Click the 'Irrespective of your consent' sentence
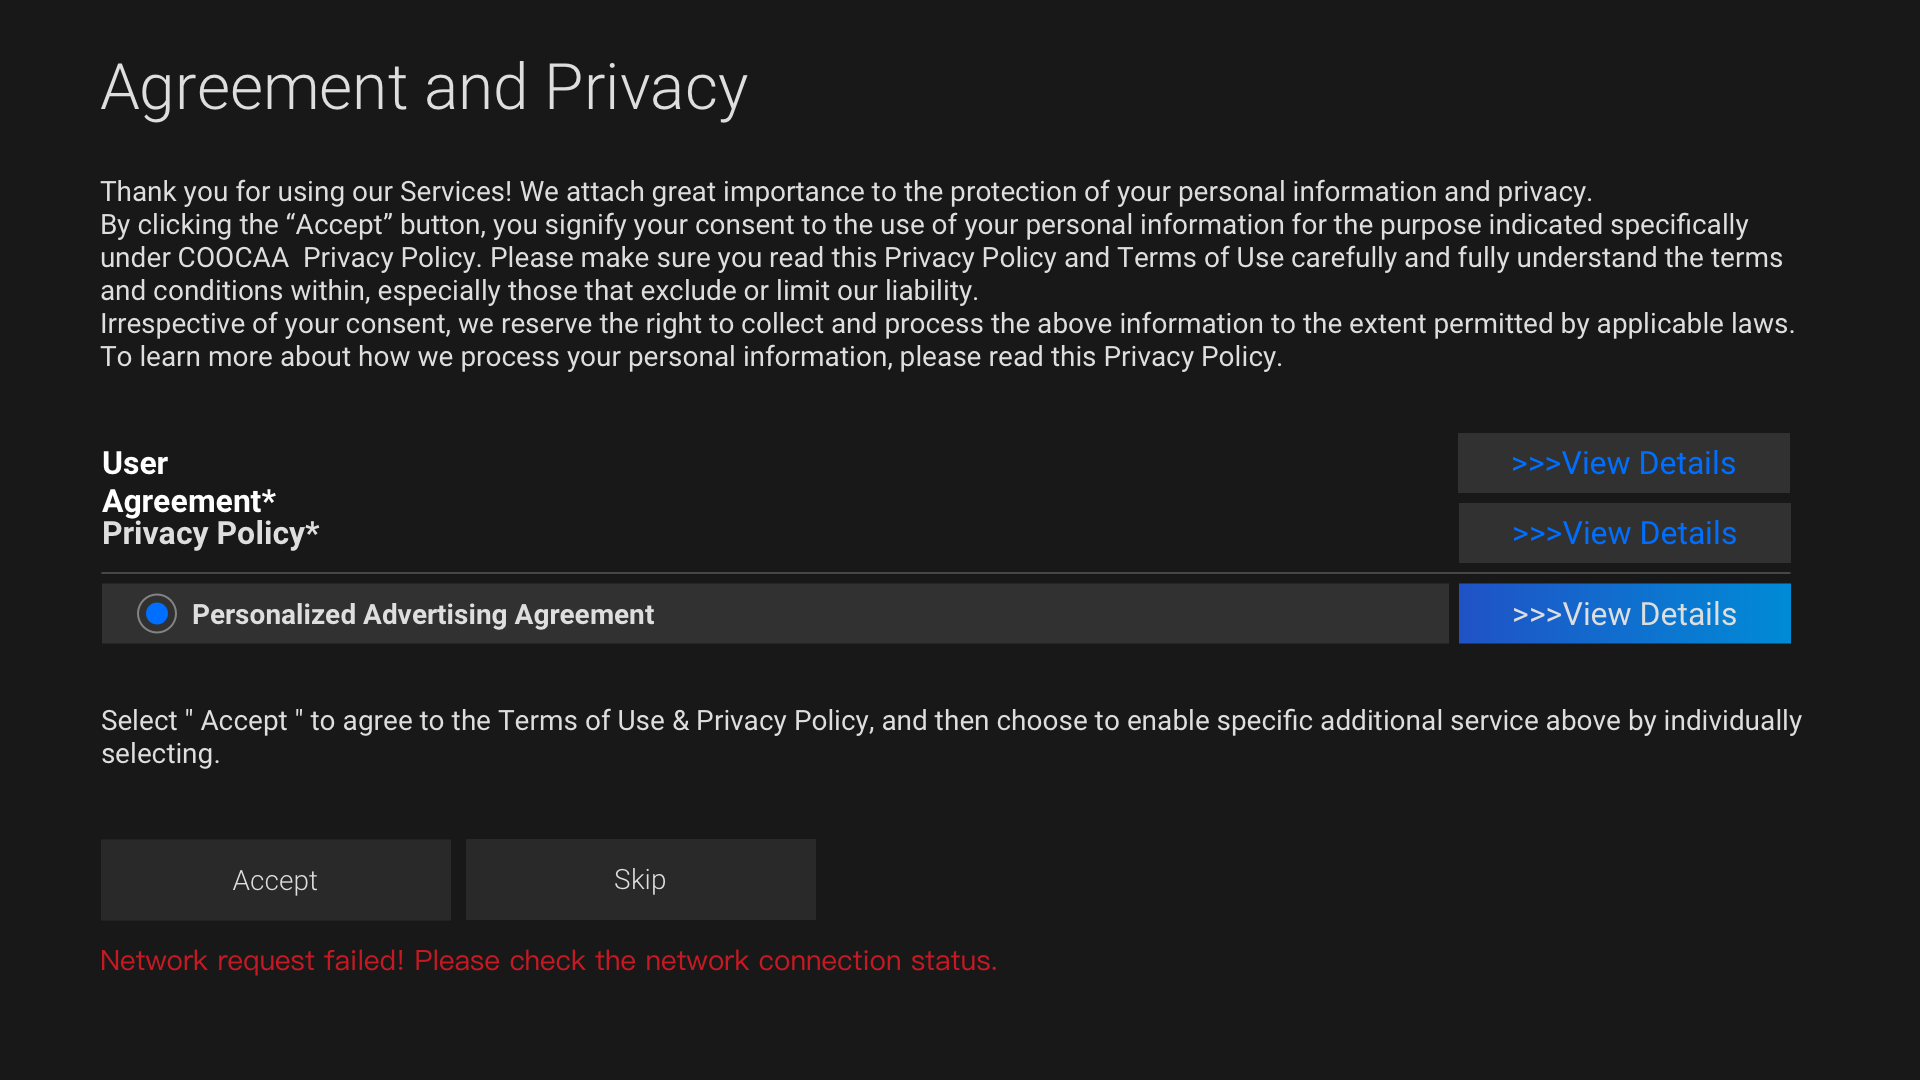This screenshot has height=1080, width=1920. (x=946, y=324)
